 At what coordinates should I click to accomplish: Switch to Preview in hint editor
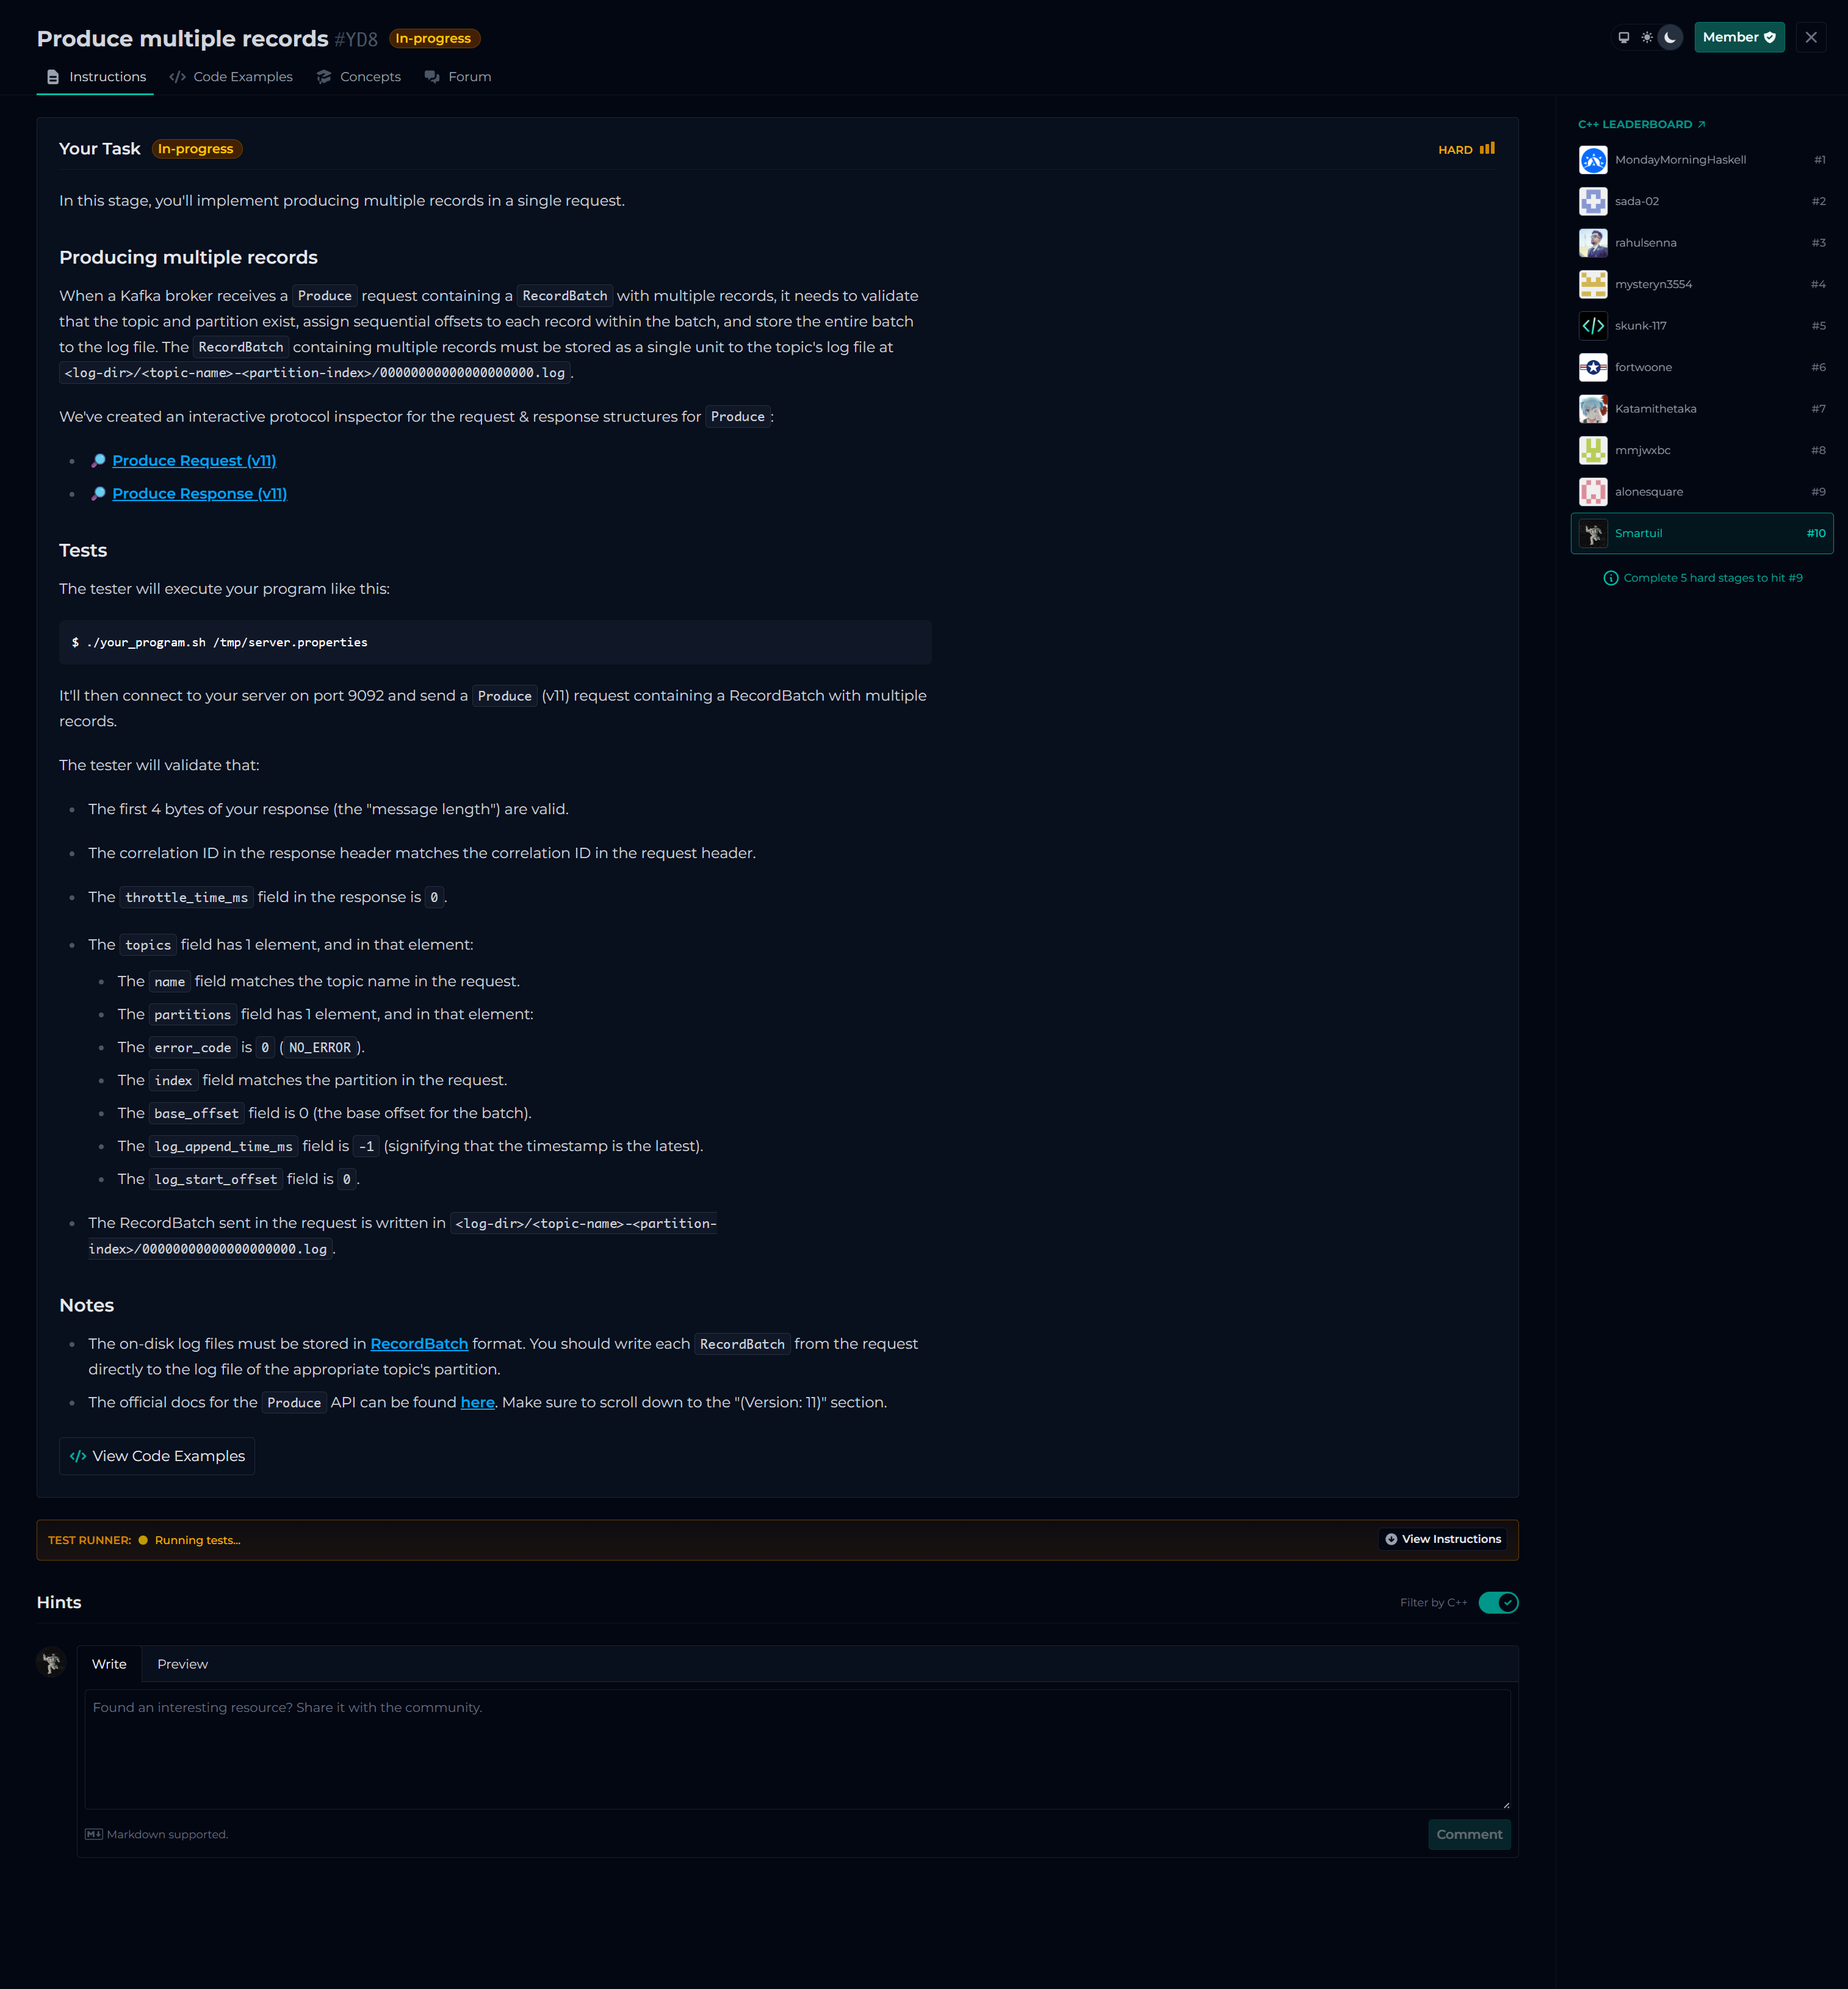point(182,1664)
